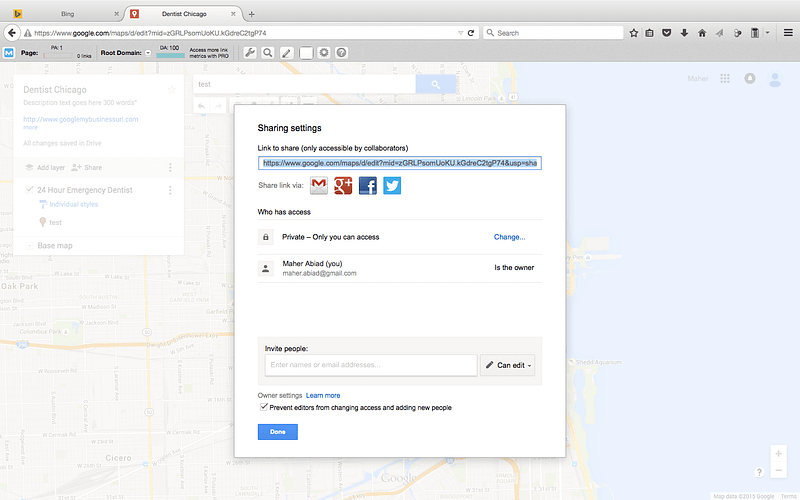Viewport: 800px width, 500px height.
Task: Open the Can edit permission dropdown
Action: pyautogui.click(x=508, y=365)
